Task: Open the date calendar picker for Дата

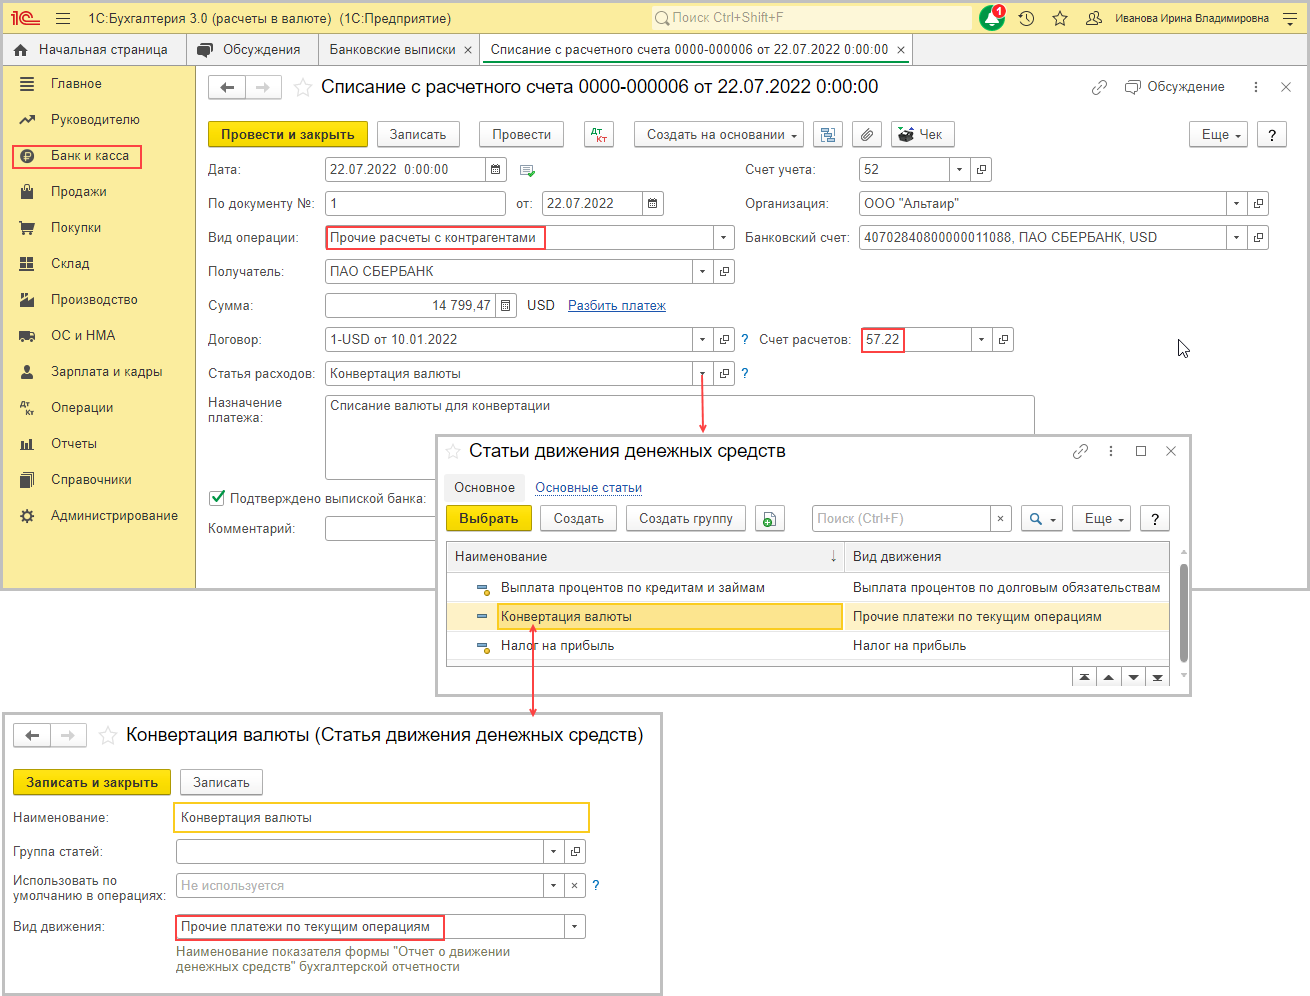Action: coord(496,170)
